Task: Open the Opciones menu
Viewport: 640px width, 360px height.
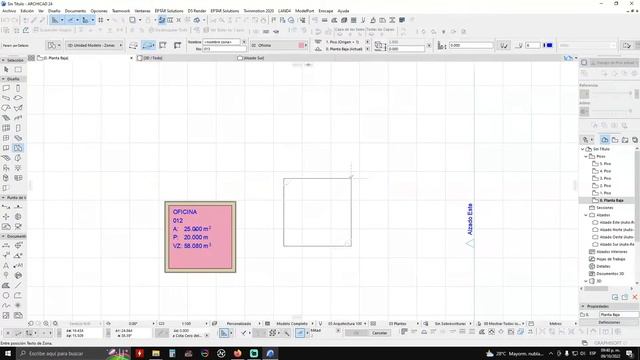Action: (99, 11)
